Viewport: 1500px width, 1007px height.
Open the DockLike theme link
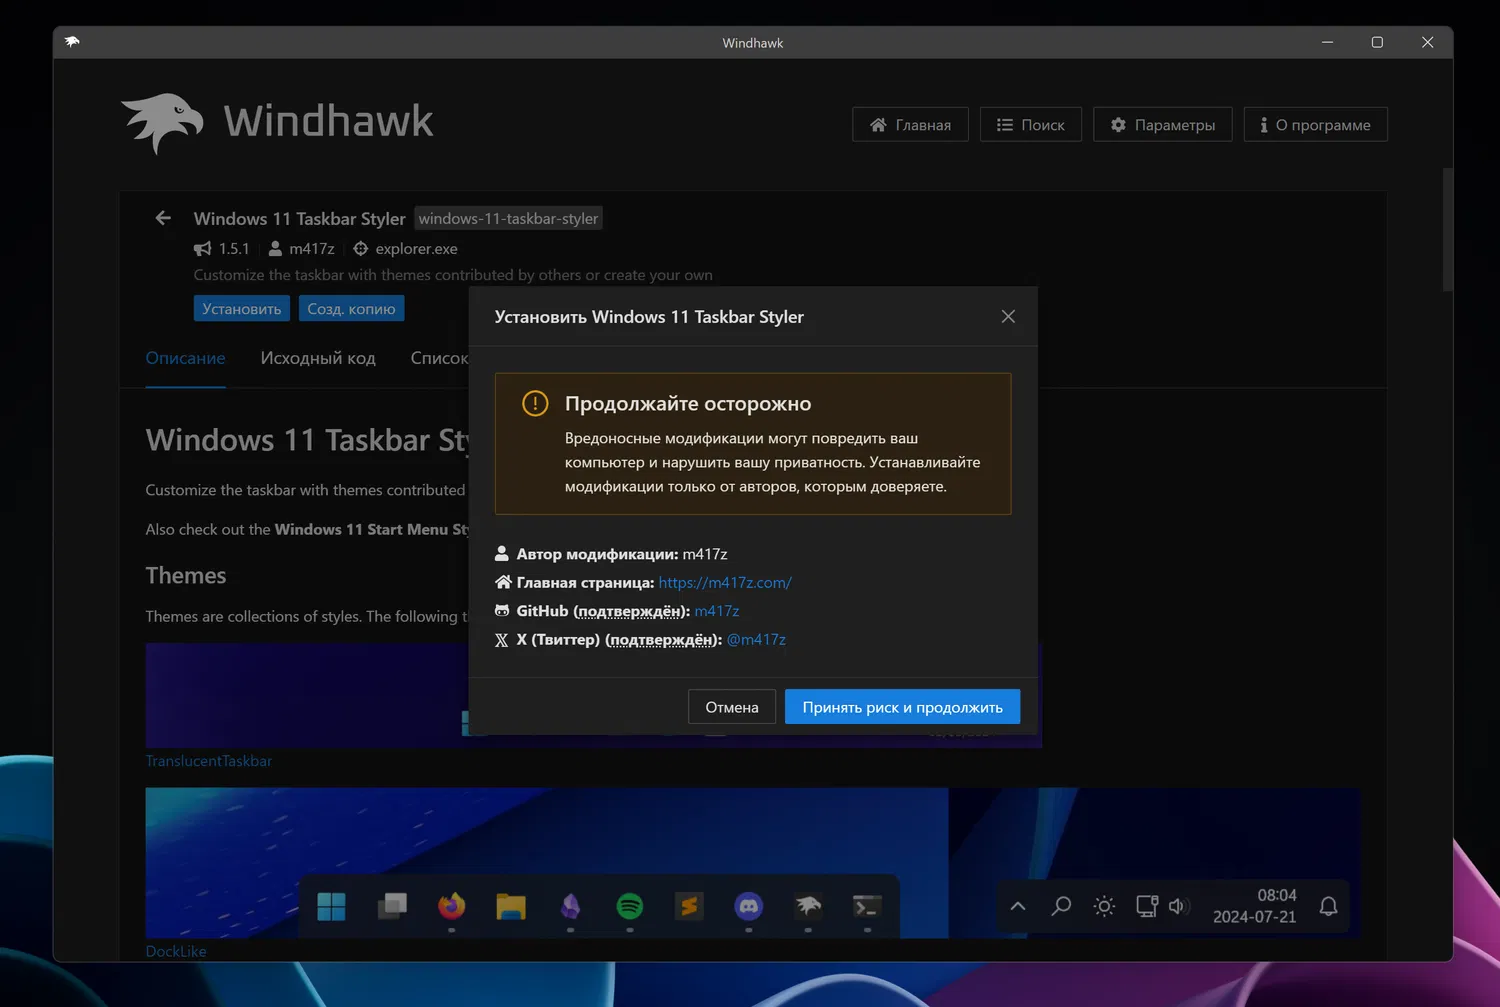176,951
